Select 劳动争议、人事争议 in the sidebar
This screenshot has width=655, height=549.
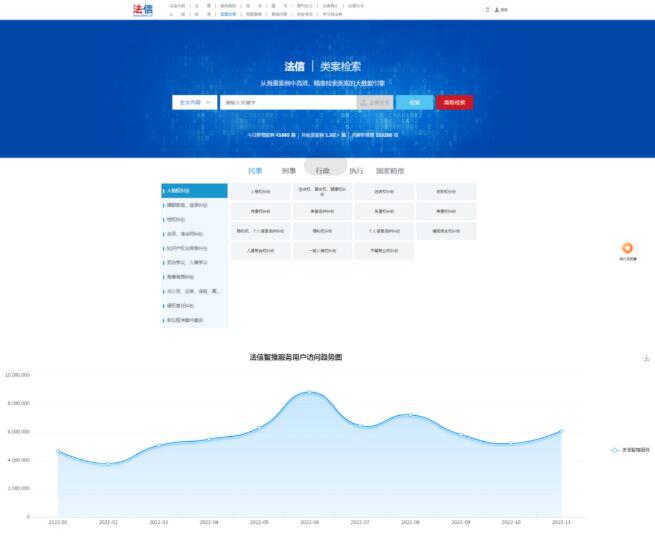[195, 262]
